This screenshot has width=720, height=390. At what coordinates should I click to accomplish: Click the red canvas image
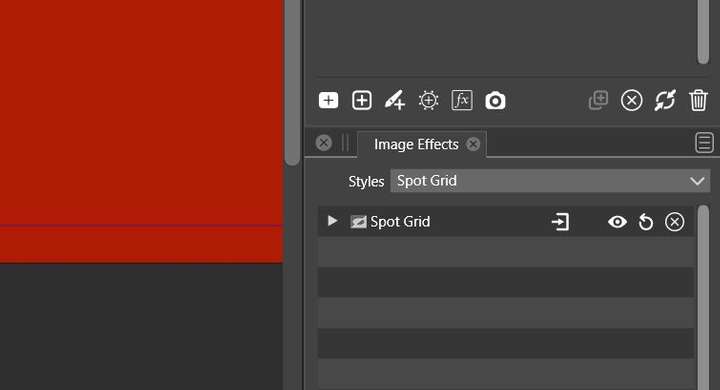[141, 131]
